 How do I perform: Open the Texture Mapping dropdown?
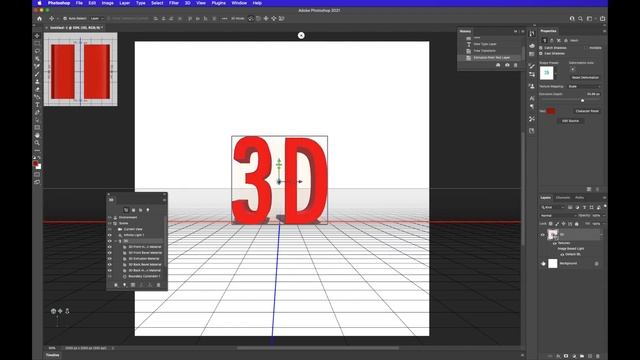coord(584,87)
